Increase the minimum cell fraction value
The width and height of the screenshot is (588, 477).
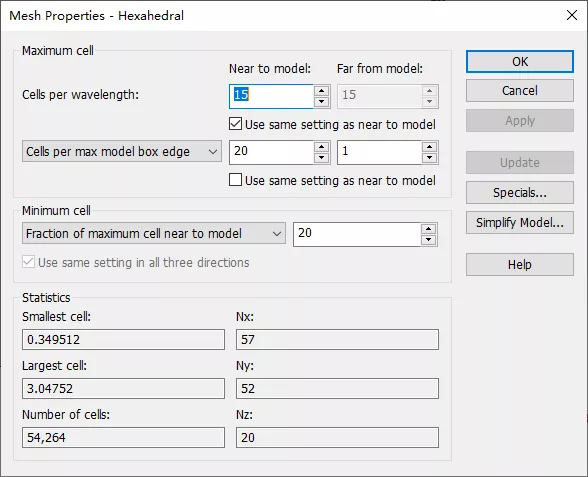point(429,229)
